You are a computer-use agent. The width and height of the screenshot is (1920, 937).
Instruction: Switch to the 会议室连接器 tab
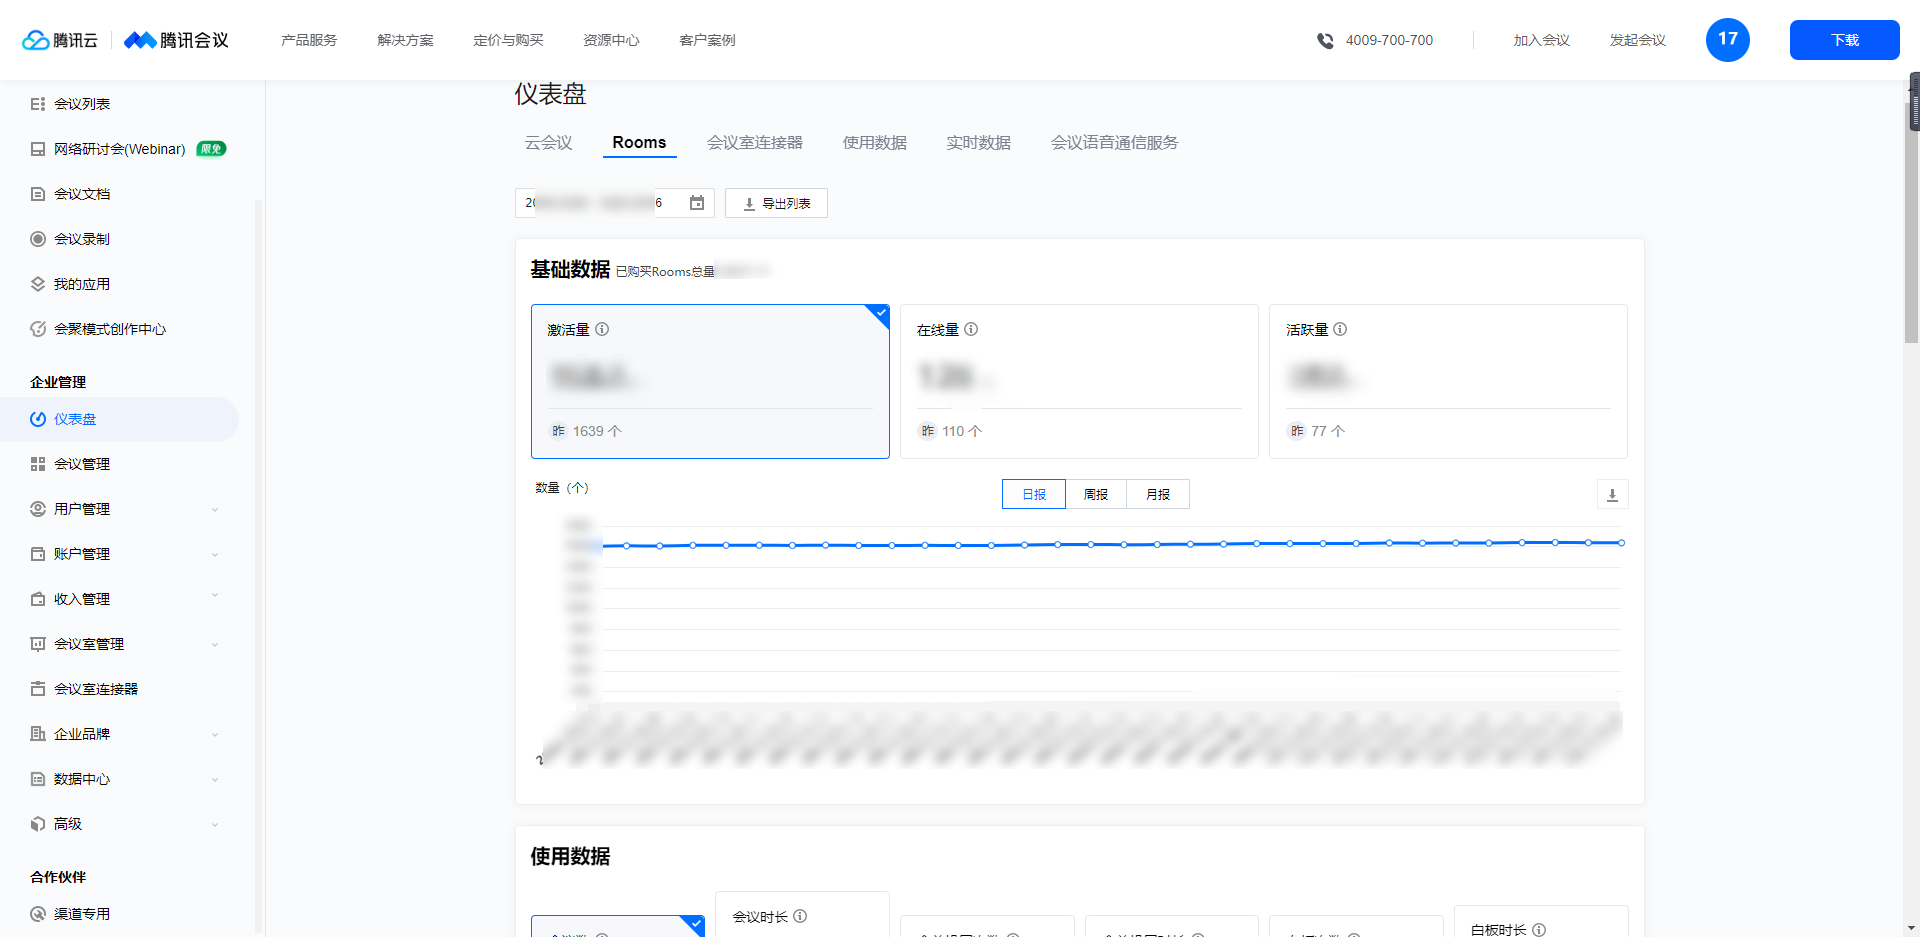click(755, 142)
